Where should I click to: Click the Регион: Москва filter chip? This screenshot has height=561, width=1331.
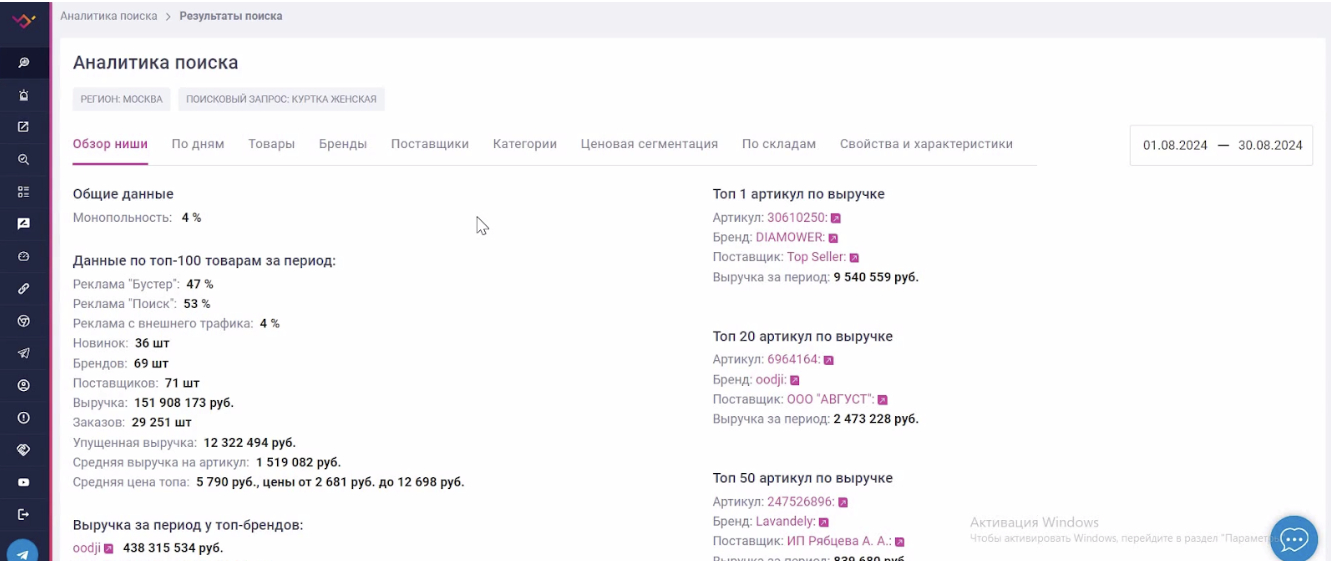[122, 99]
